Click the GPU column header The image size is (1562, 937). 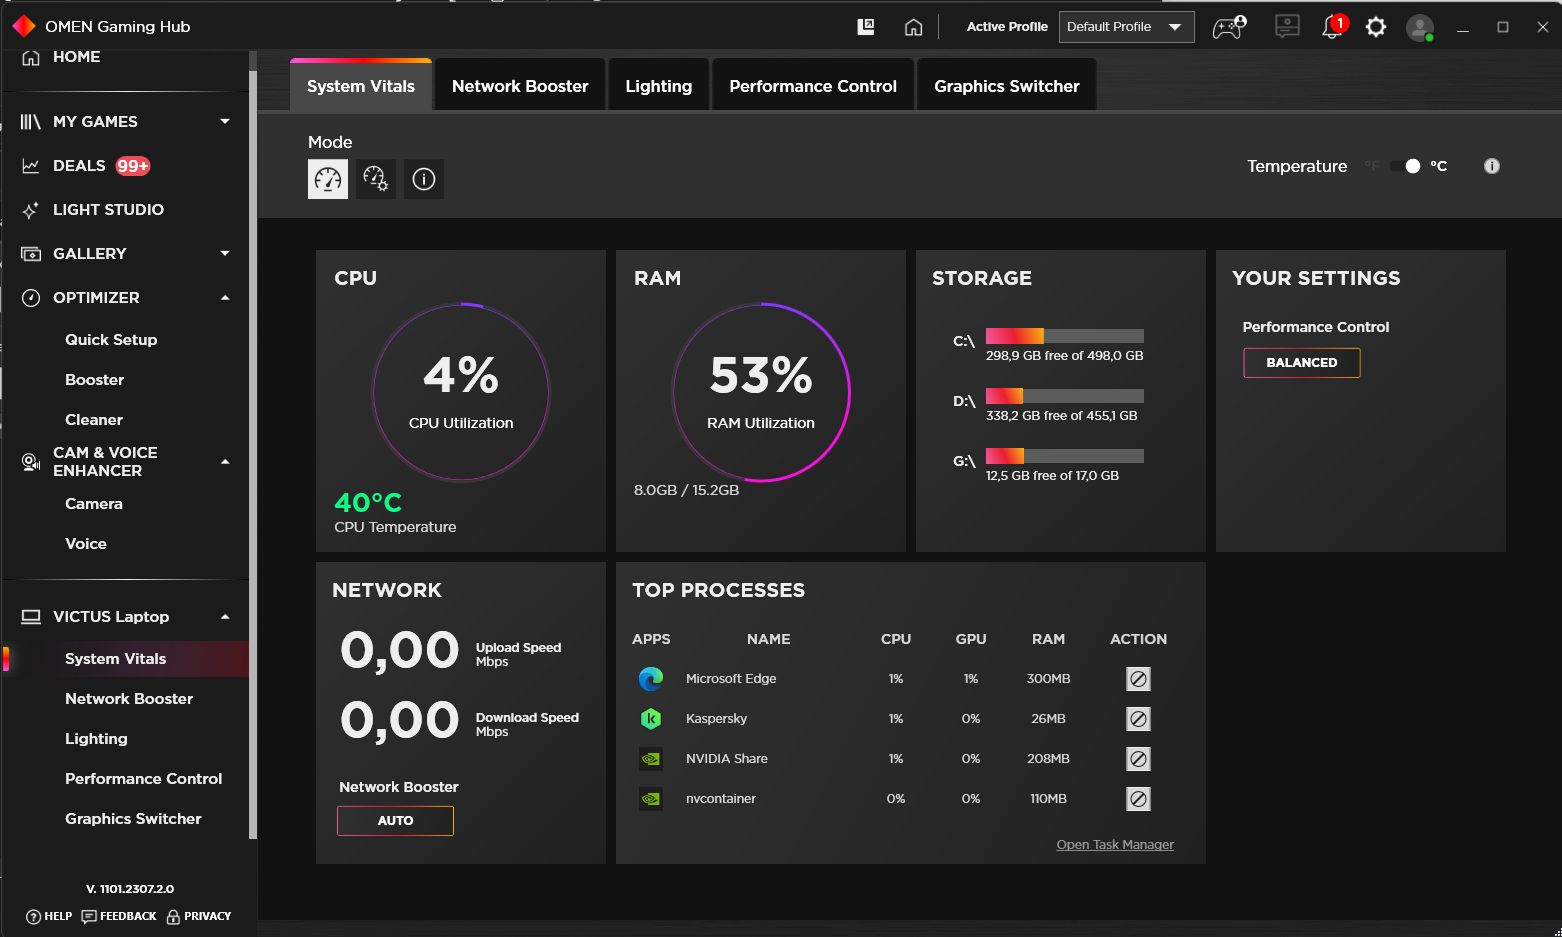[971, 639]
